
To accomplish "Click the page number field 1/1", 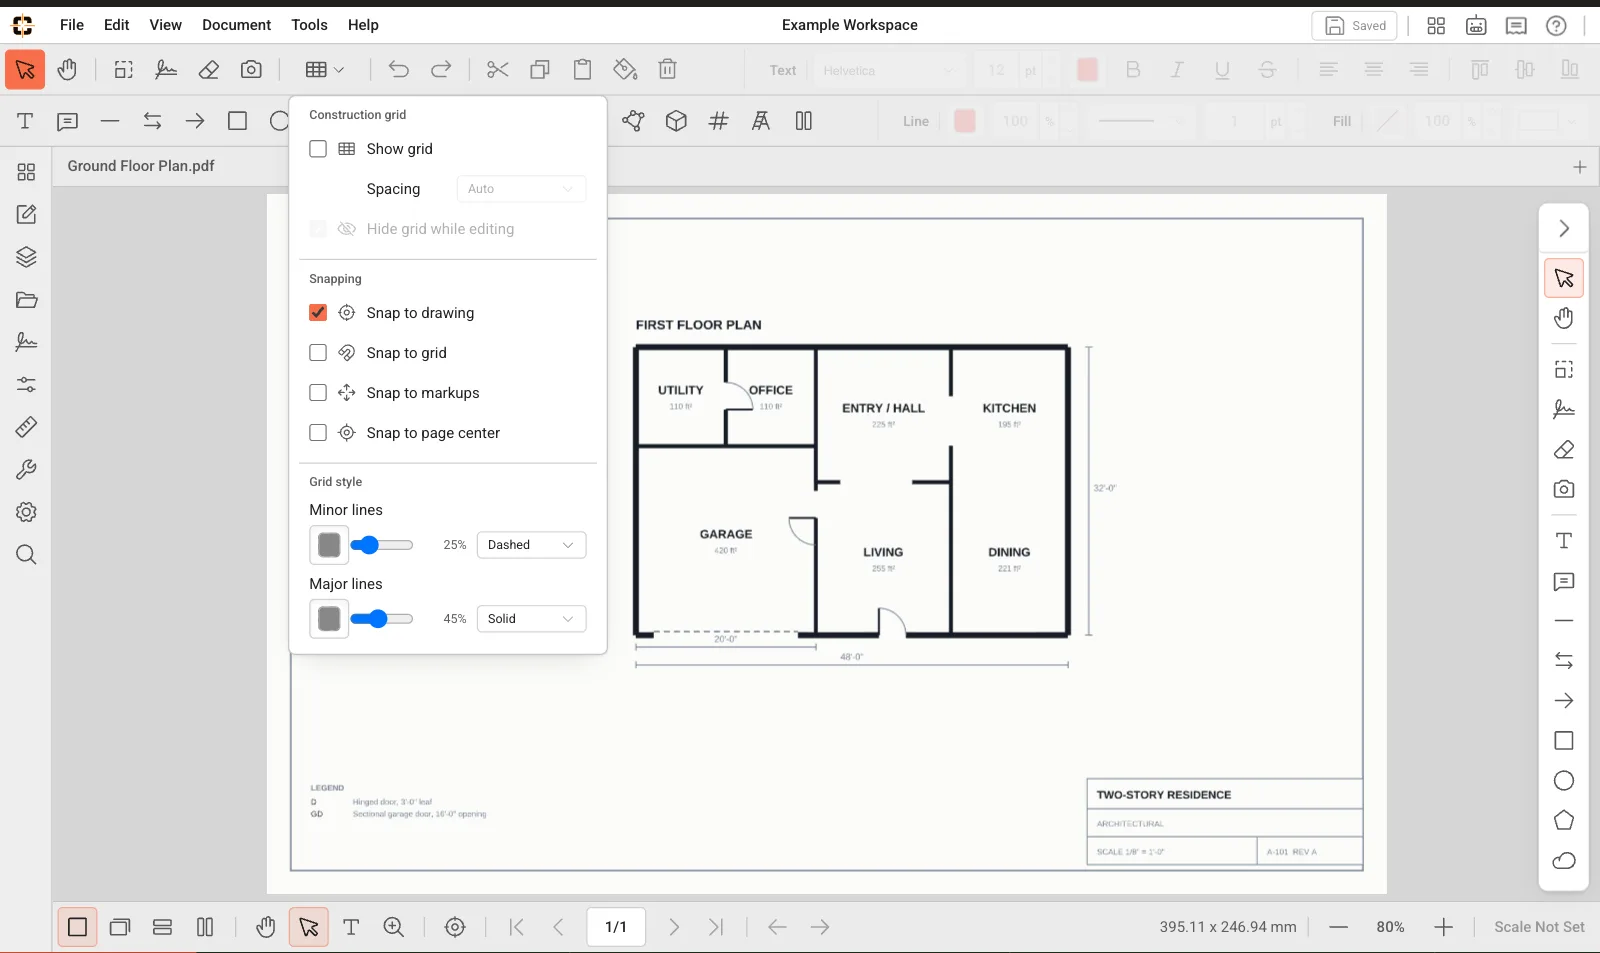I will (616, 927).
